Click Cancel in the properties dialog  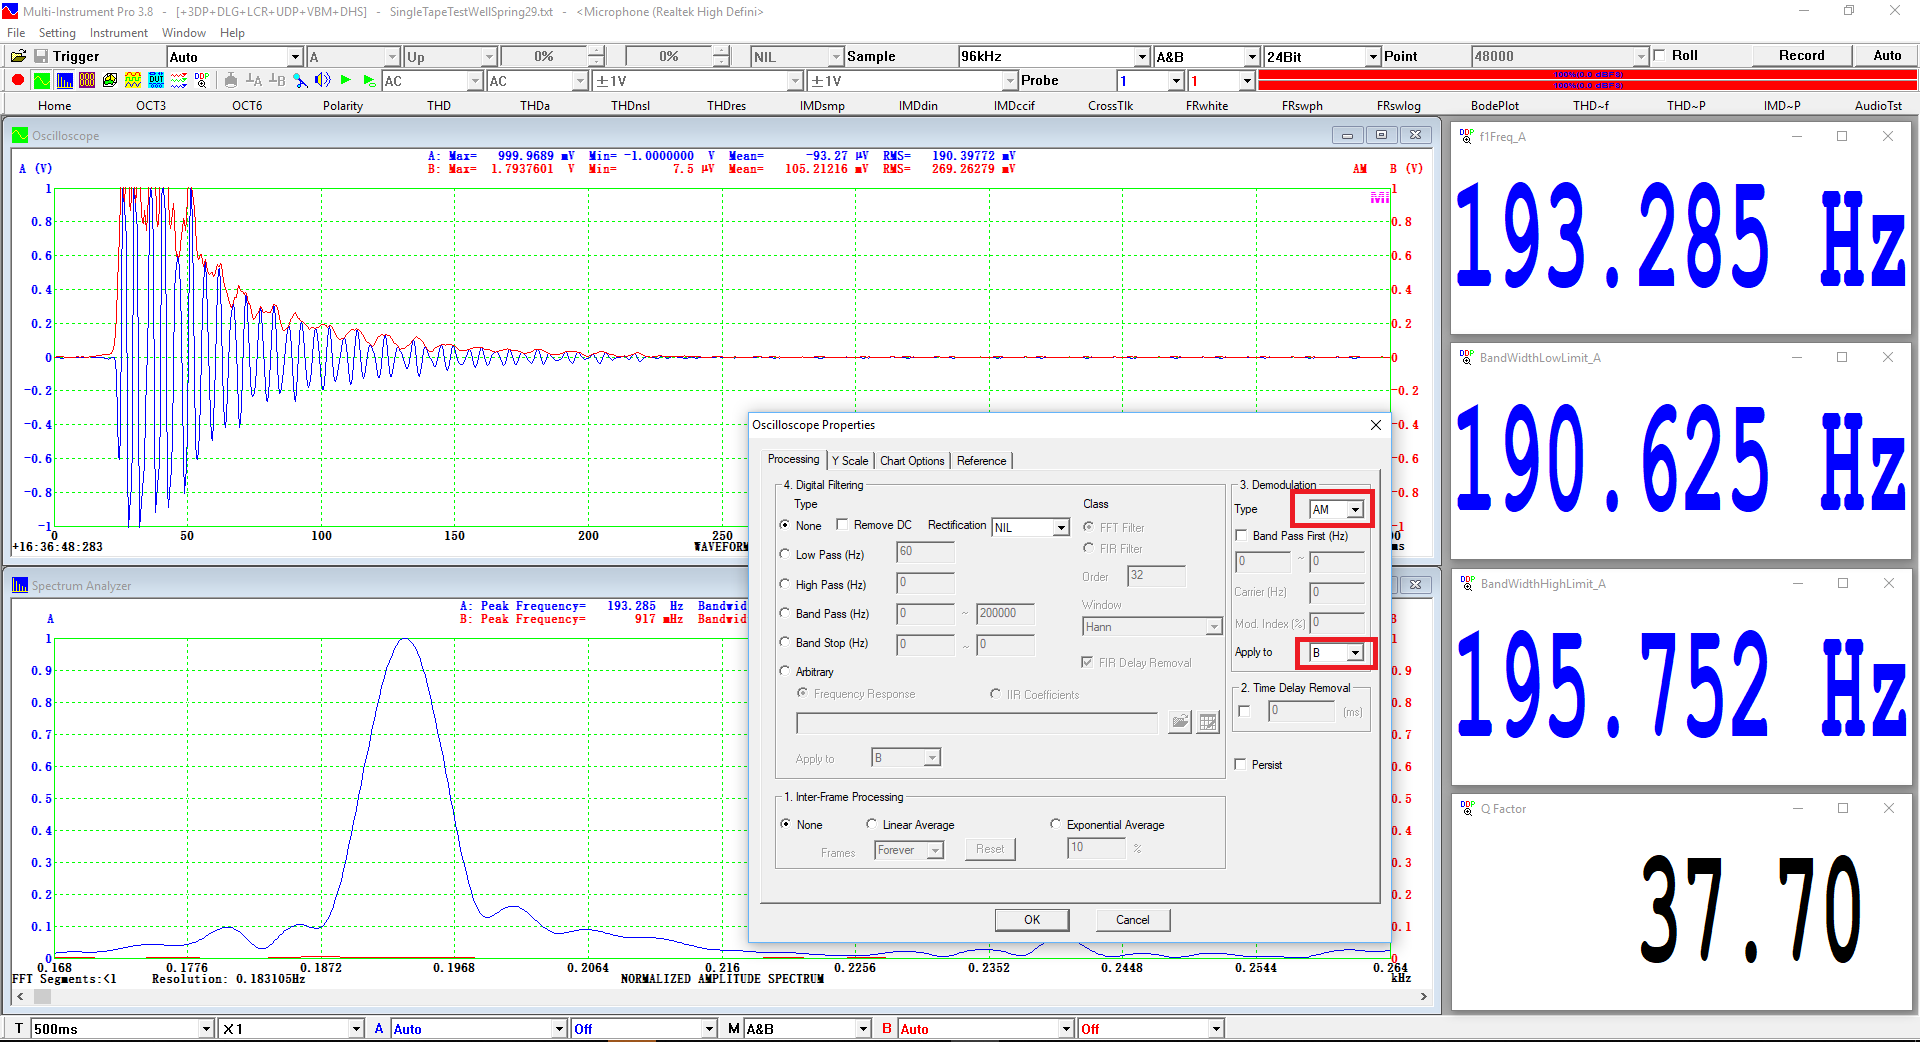(1132, 920)
